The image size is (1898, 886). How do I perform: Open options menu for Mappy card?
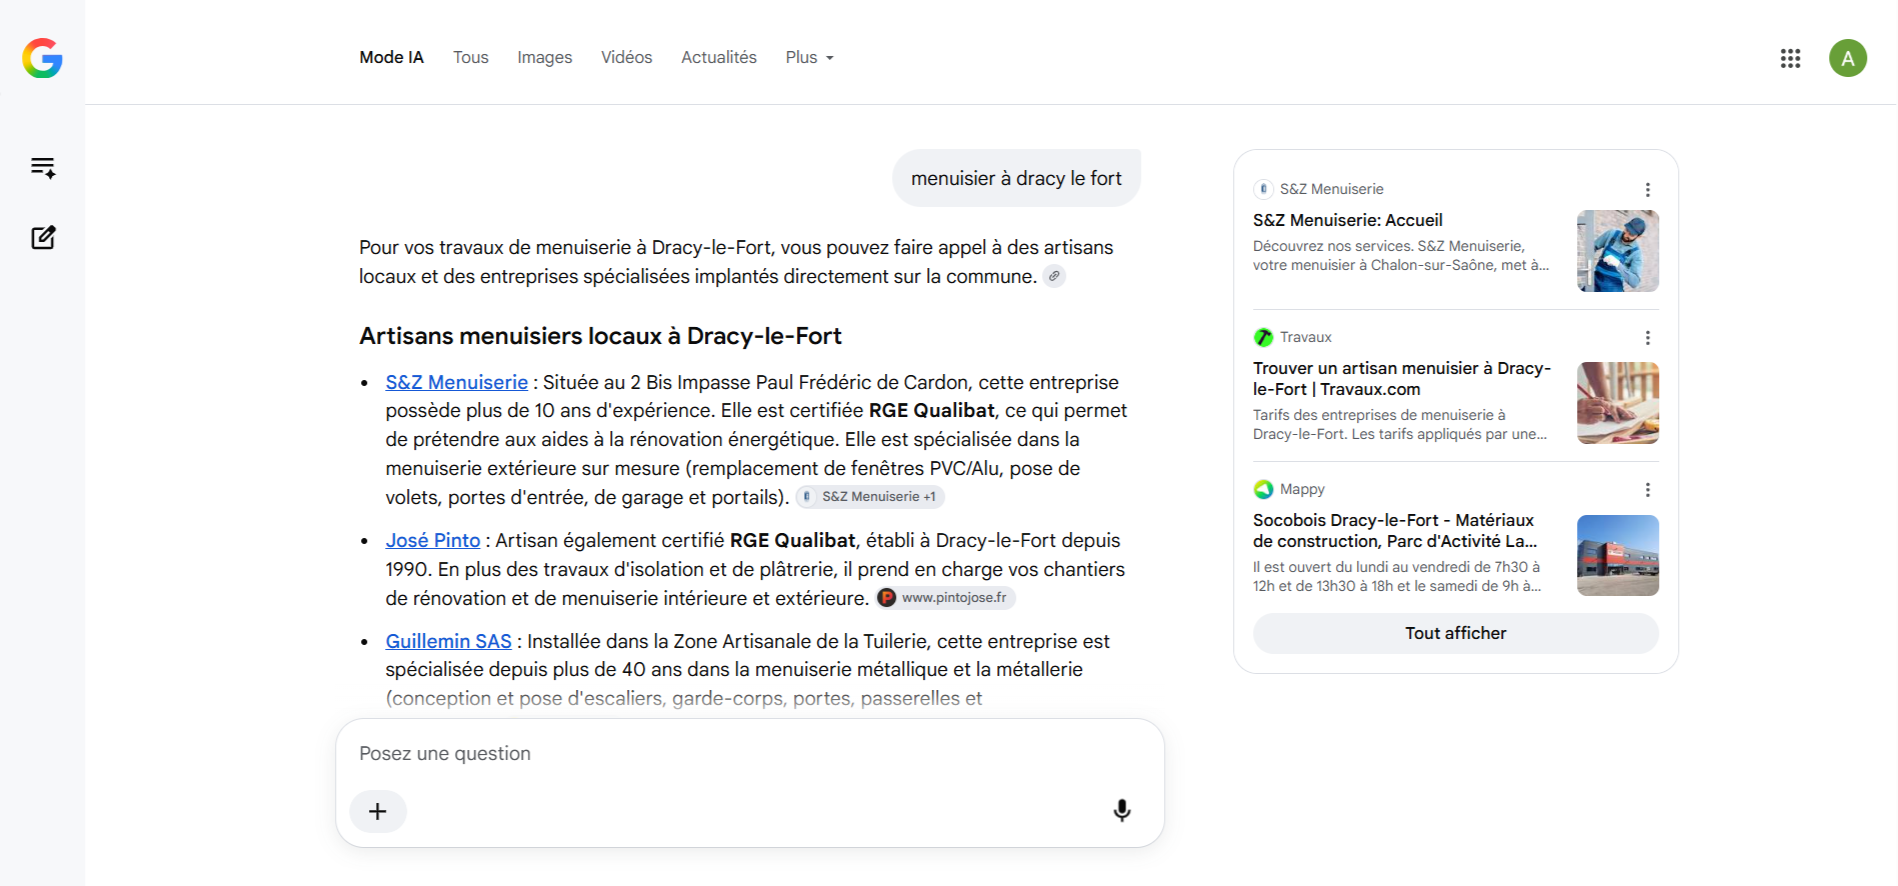1647,489
